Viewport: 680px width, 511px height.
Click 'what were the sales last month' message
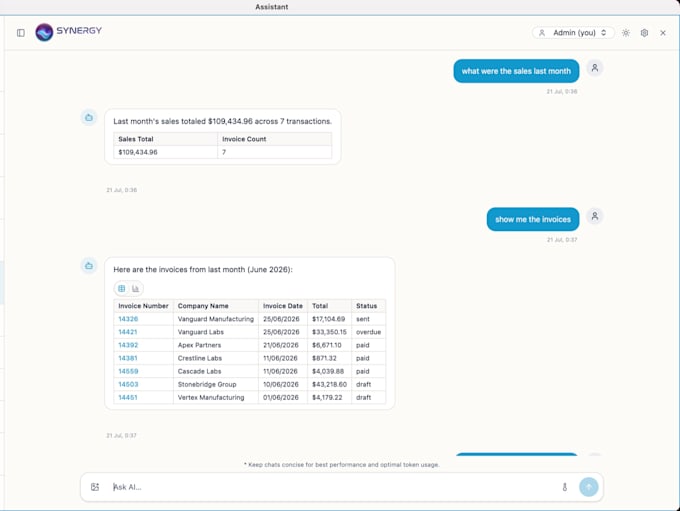pyautogui.click(x=516, y=71)
